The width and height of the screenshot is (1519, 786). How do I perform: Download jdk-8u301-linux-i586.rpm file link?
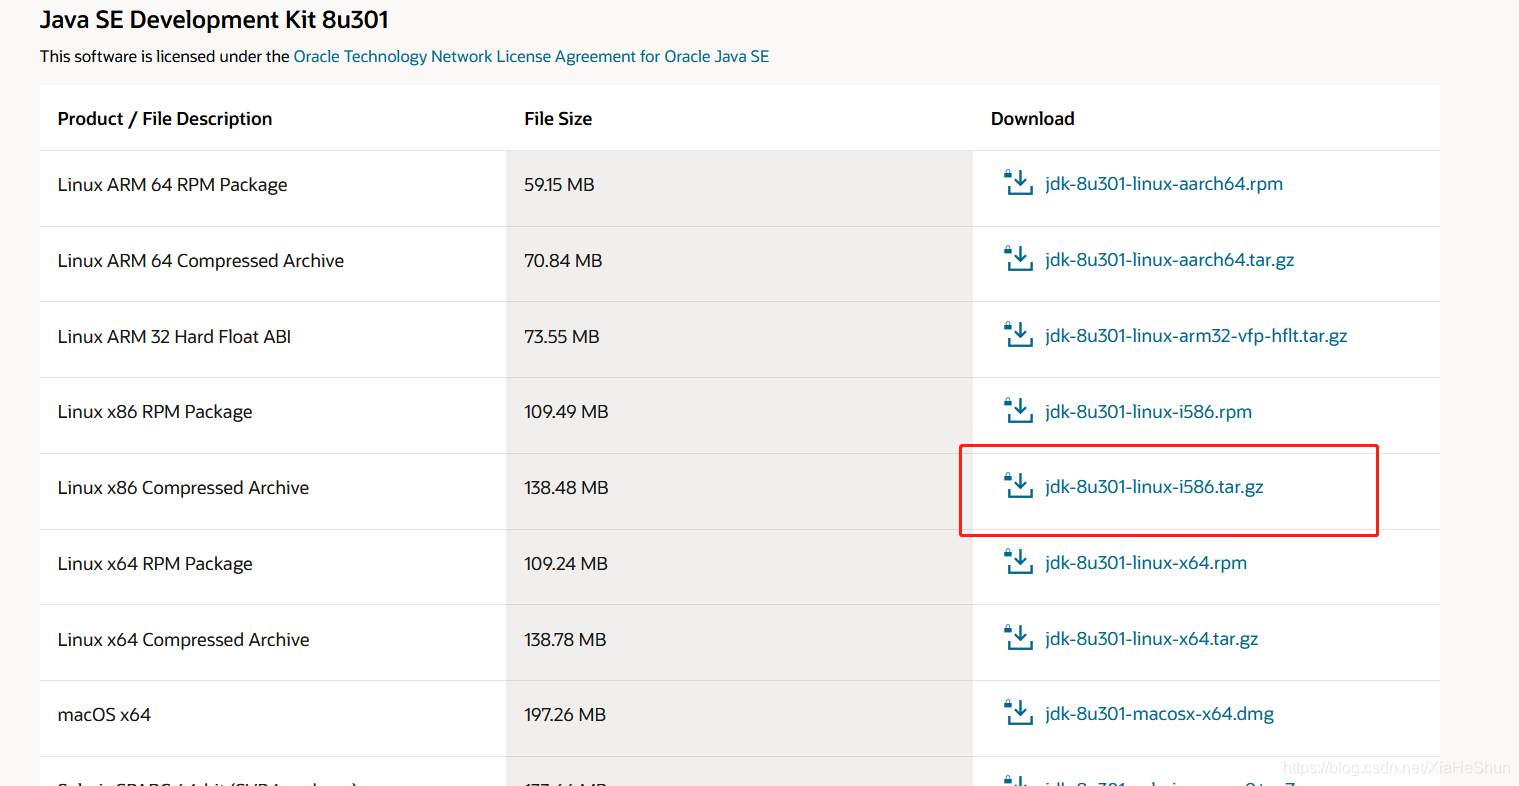pos(1148,412)
